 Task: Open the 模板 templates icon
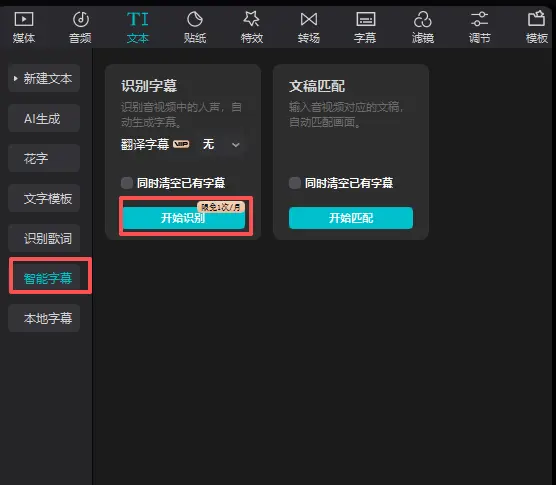536,19
